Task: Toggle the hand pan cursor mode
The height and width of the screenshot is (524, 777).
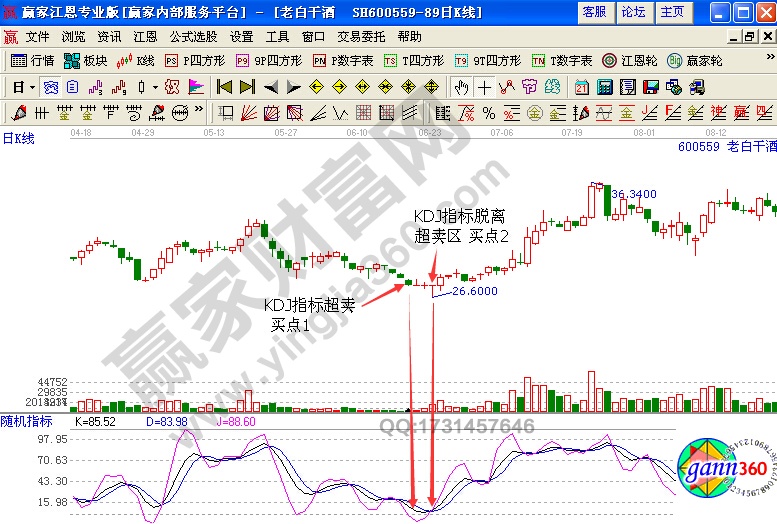Action: click(460, 87)
